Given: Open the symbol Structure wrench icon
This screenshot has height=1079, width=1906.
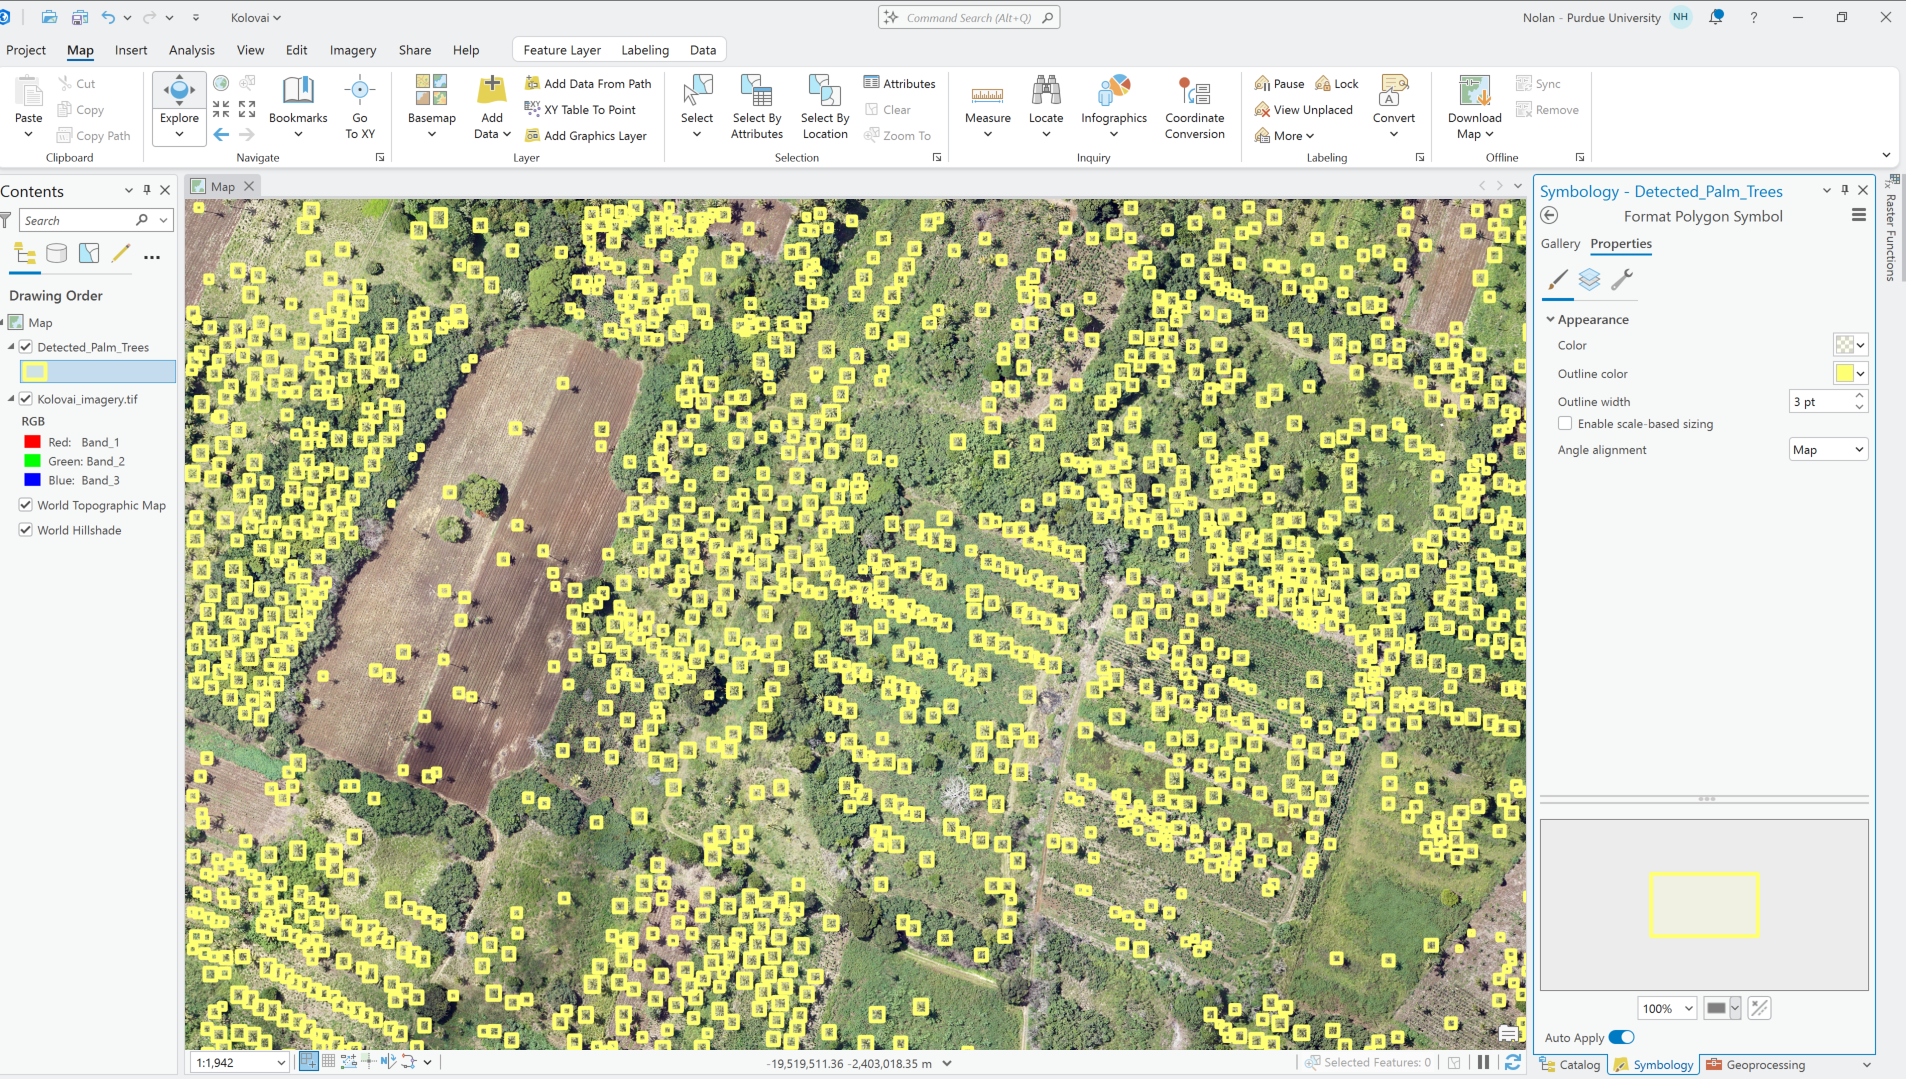Looking at the screenshot, I should point(1622,280).
